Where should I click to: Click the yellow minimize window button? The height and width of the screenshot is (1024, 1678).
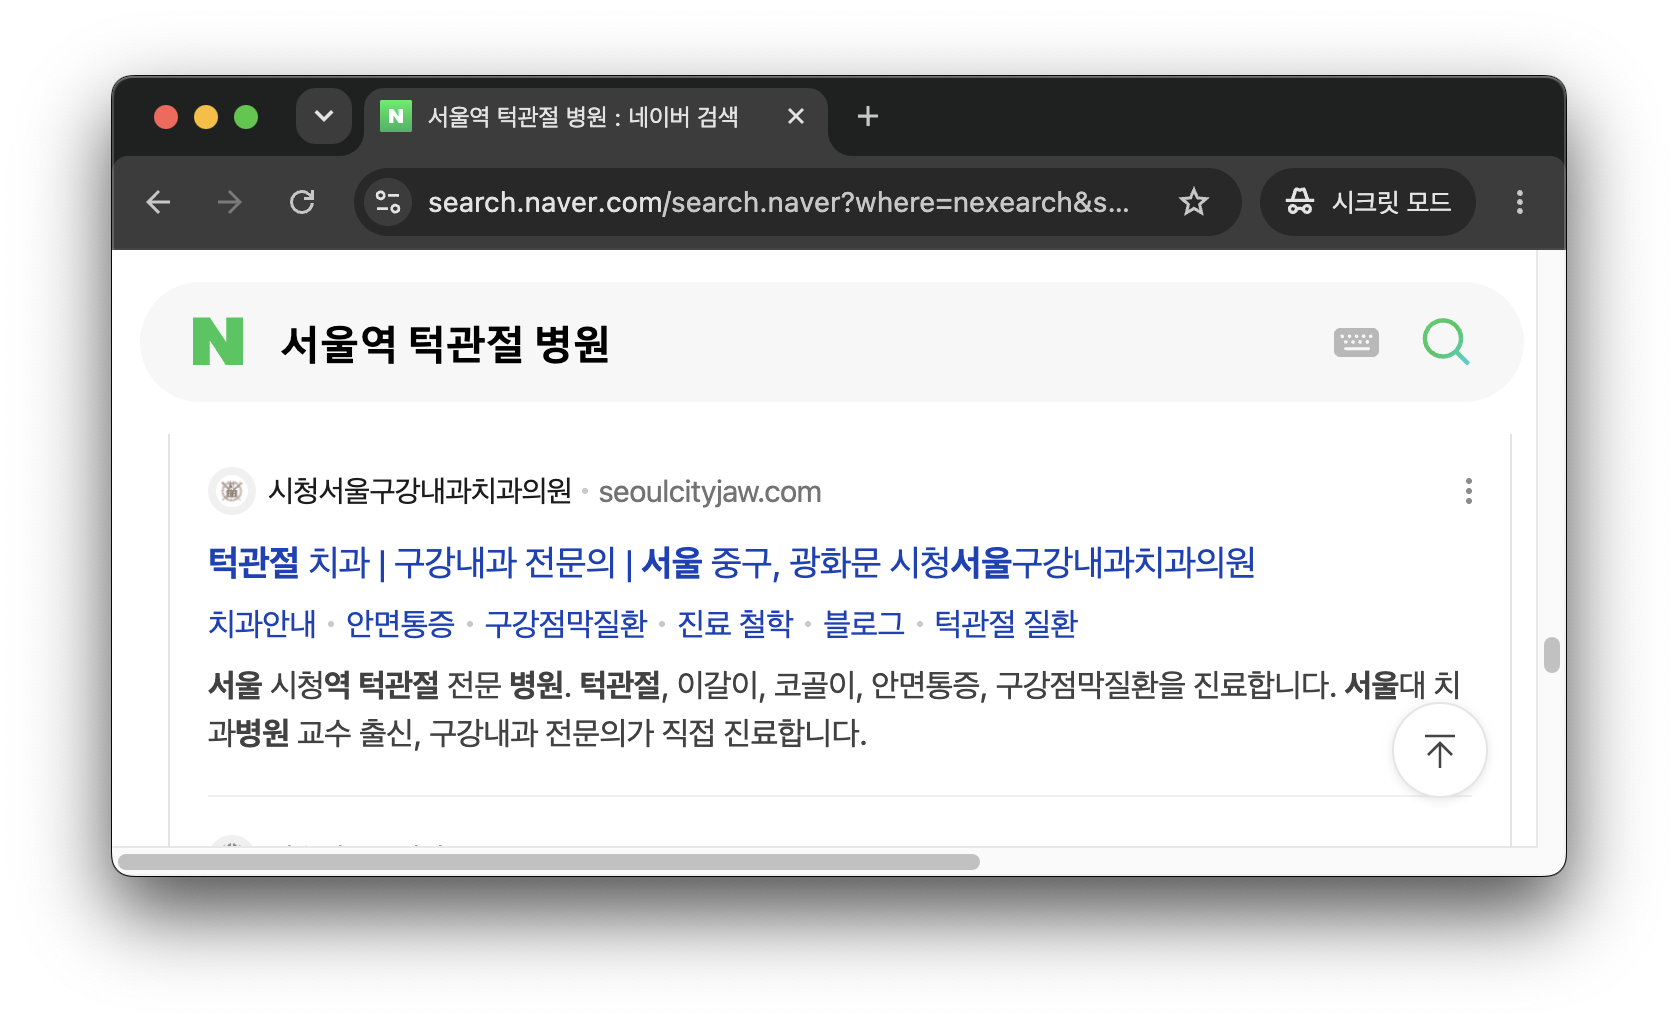coord(206,117)
